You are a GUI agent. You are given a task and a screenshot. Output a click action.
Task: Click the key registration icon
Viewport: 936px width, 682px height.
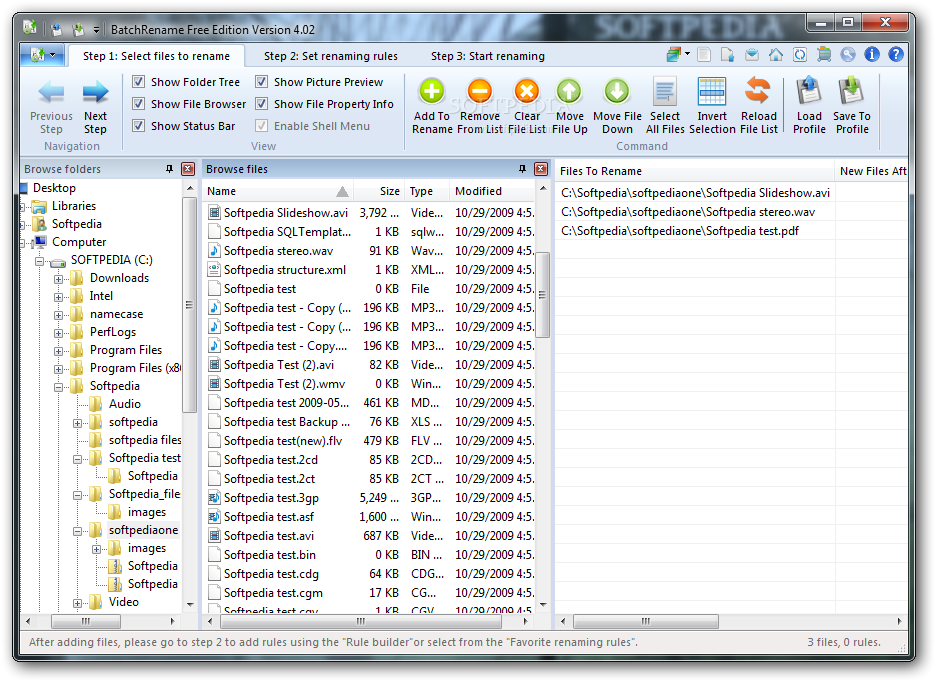(848, 55)
